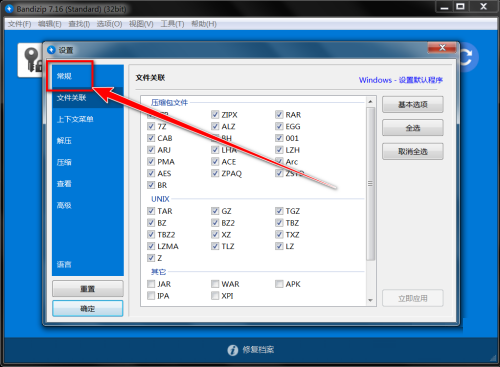The width and height of the screenshot is (500, 367).
Task: Open the Windows - 设置默认程序 link
Action: [401, 80]
